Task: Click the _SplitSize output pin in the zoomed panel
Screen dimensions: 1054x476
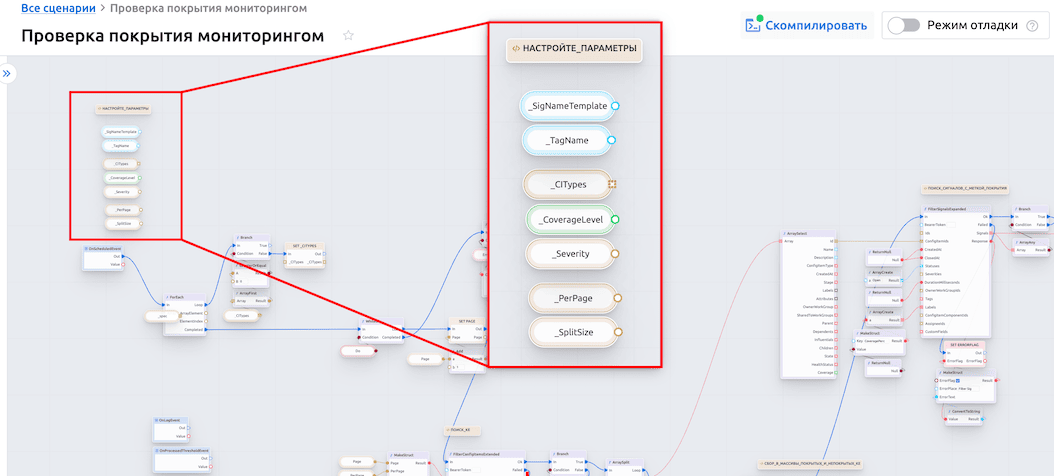Action: tap(617, 332)
